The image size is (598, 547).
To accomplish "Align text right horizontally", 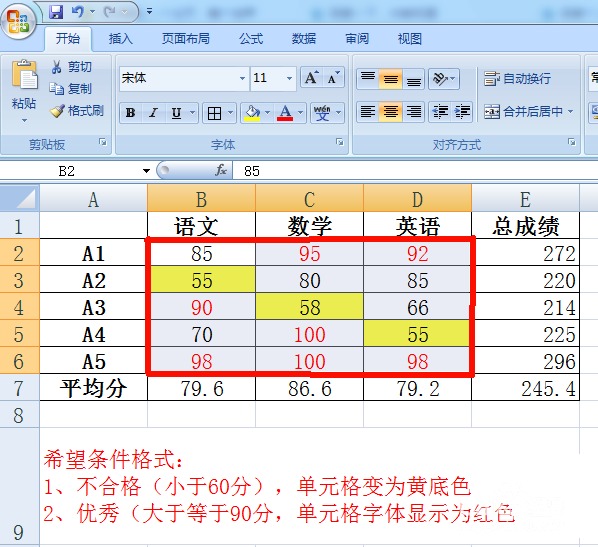I will click(413, 112).
